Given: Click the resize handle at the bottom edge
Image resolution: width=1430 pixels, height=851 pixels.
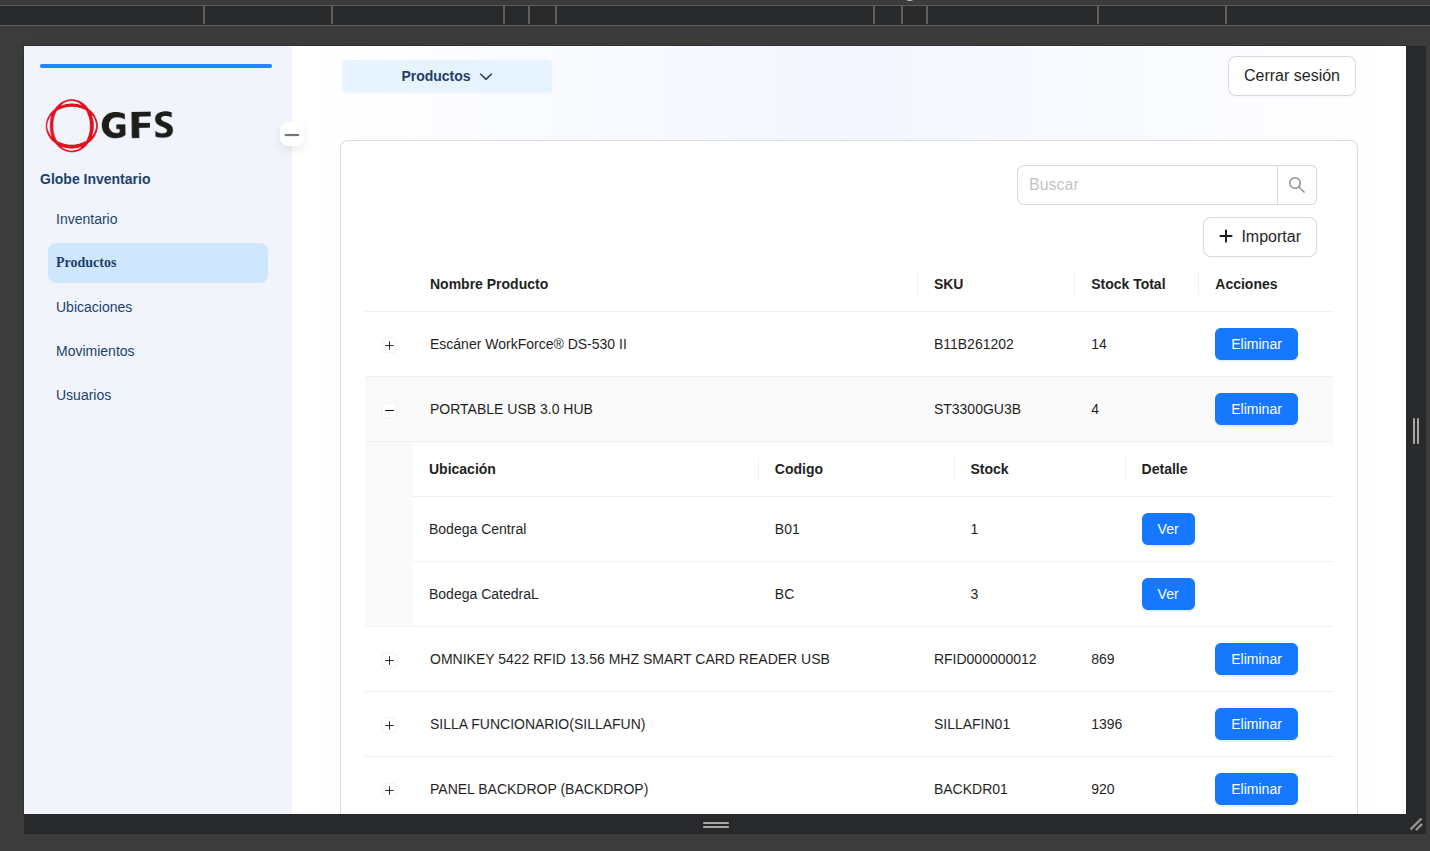Looking at the screenshot, I should click(x=716, y=825).
